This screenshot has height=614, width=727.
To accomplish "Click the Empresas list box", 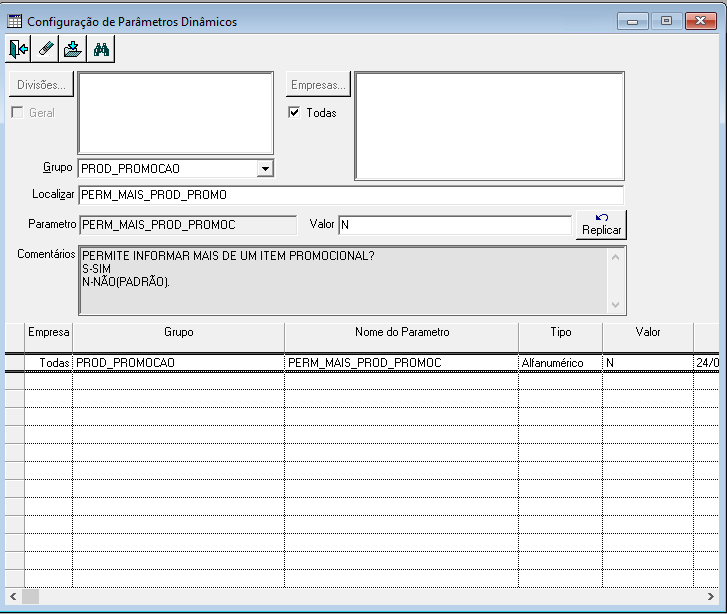I will tap(490, 126).
